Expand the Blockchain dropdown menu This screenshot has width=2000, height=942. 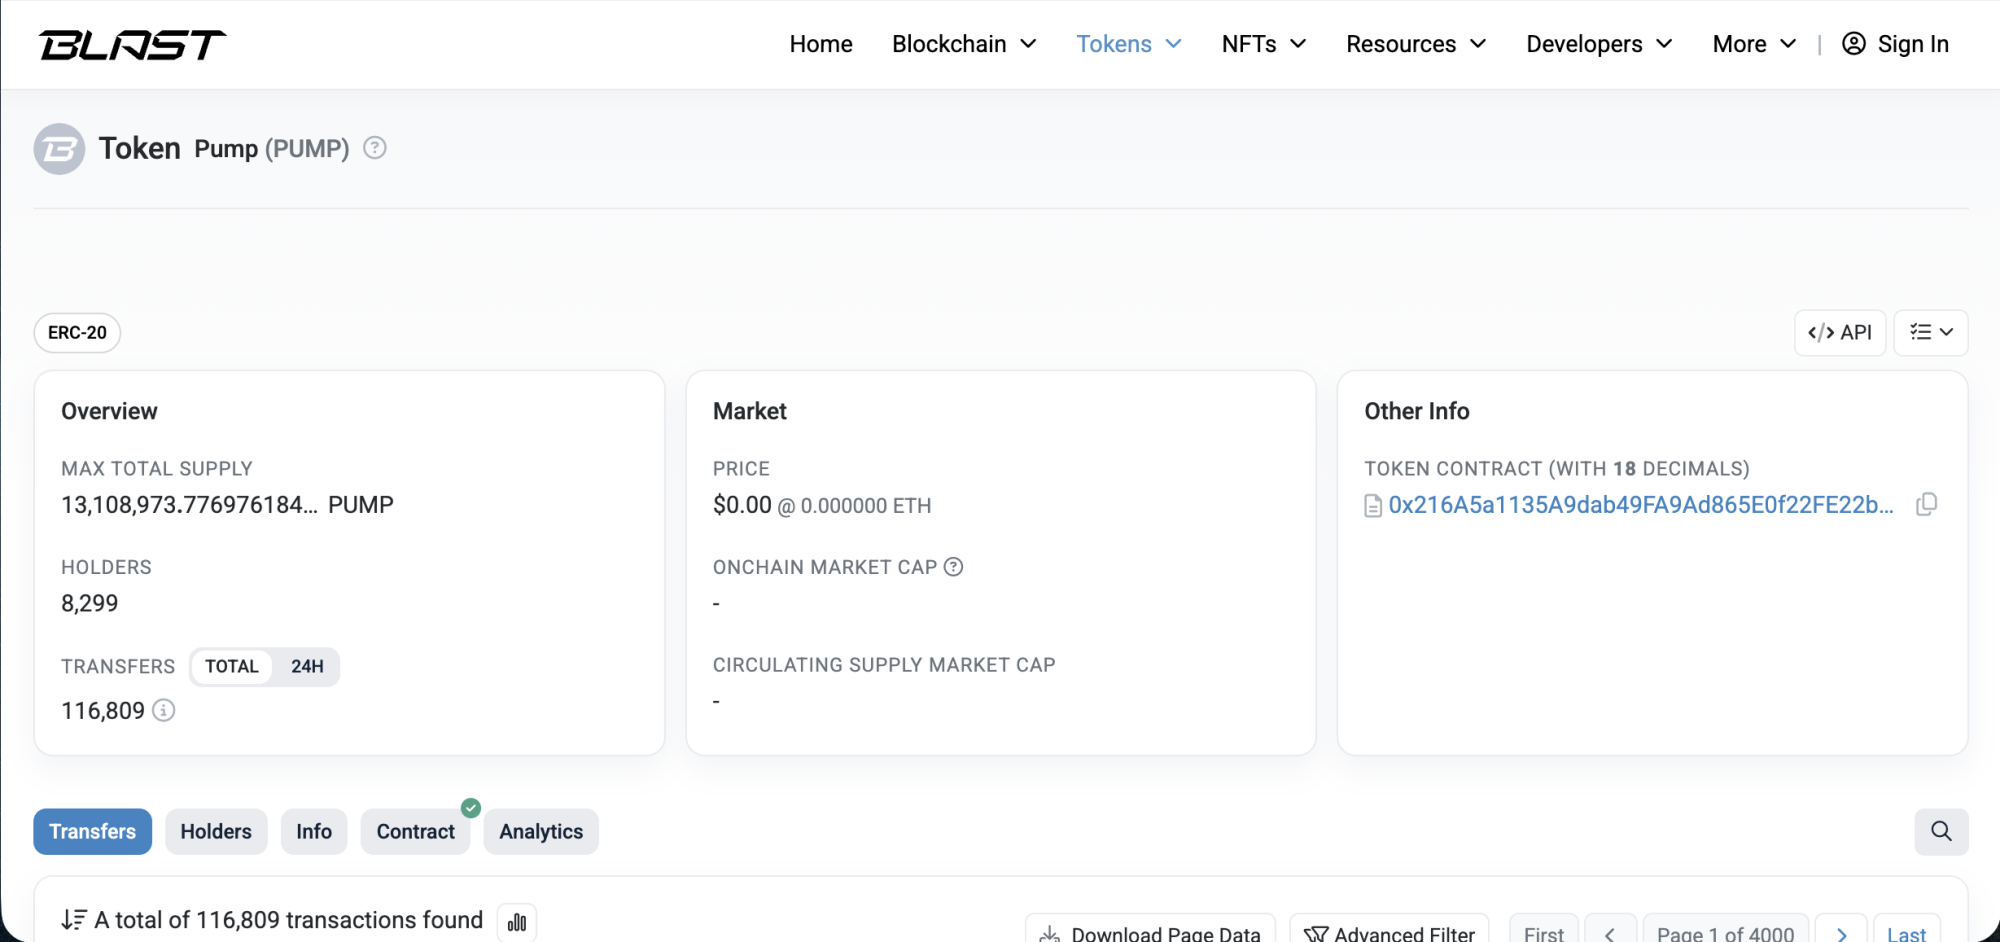coord(963,44)
